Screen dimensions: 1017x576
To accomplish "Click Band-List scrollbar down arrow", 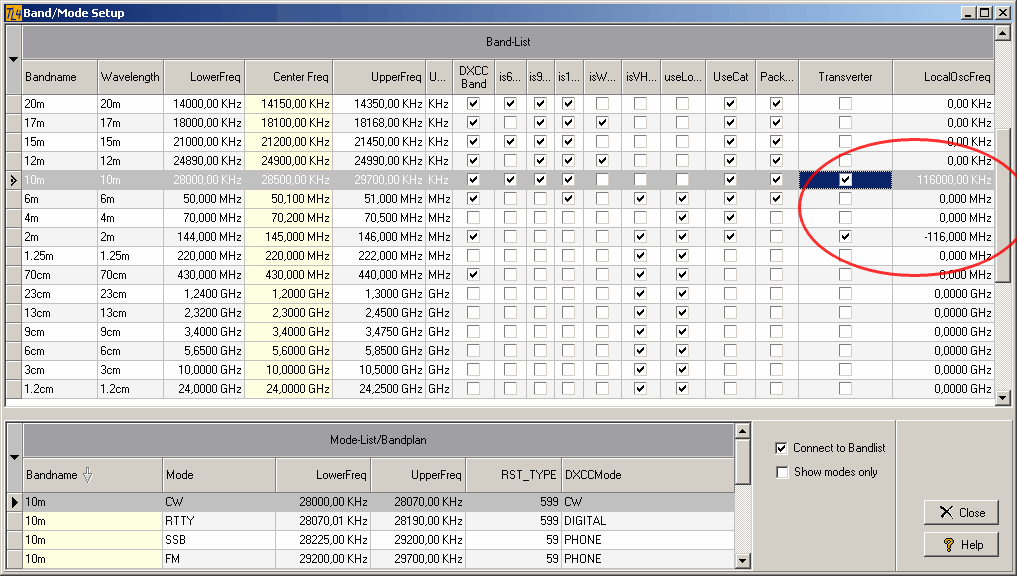I will point(1003,398).
